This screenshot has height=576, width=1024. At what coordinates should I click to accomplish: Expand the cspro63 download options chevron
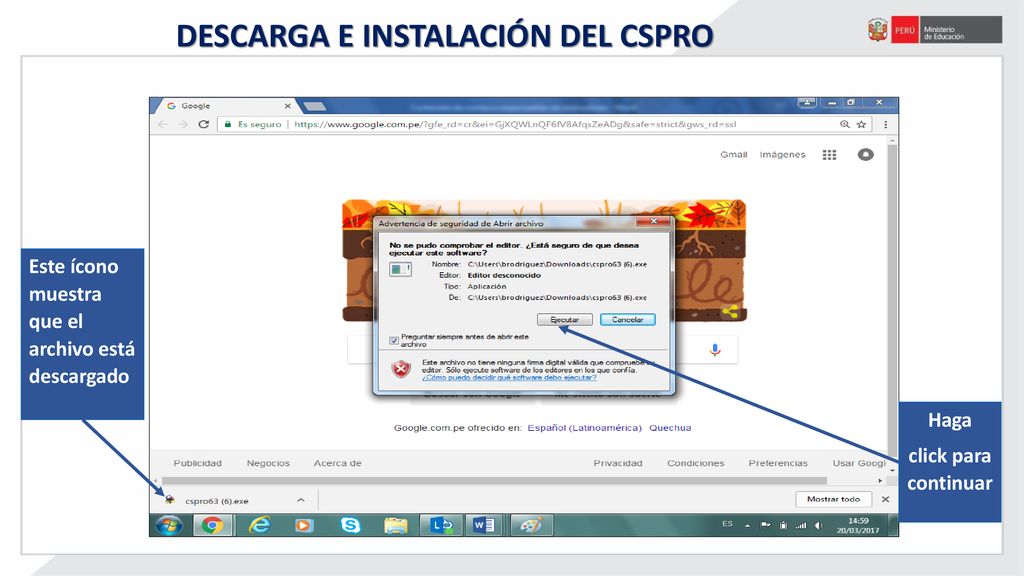[x=300, y=500]
